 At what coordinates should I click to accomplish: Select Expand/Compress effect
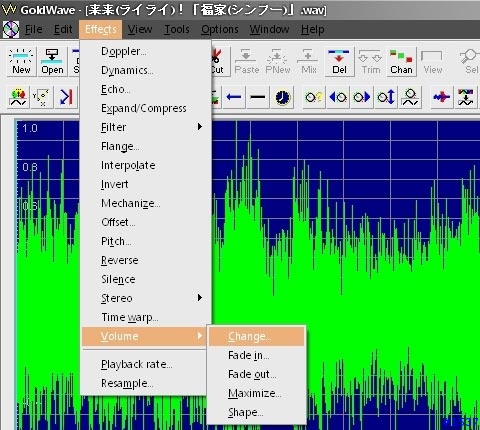point(146,108)
